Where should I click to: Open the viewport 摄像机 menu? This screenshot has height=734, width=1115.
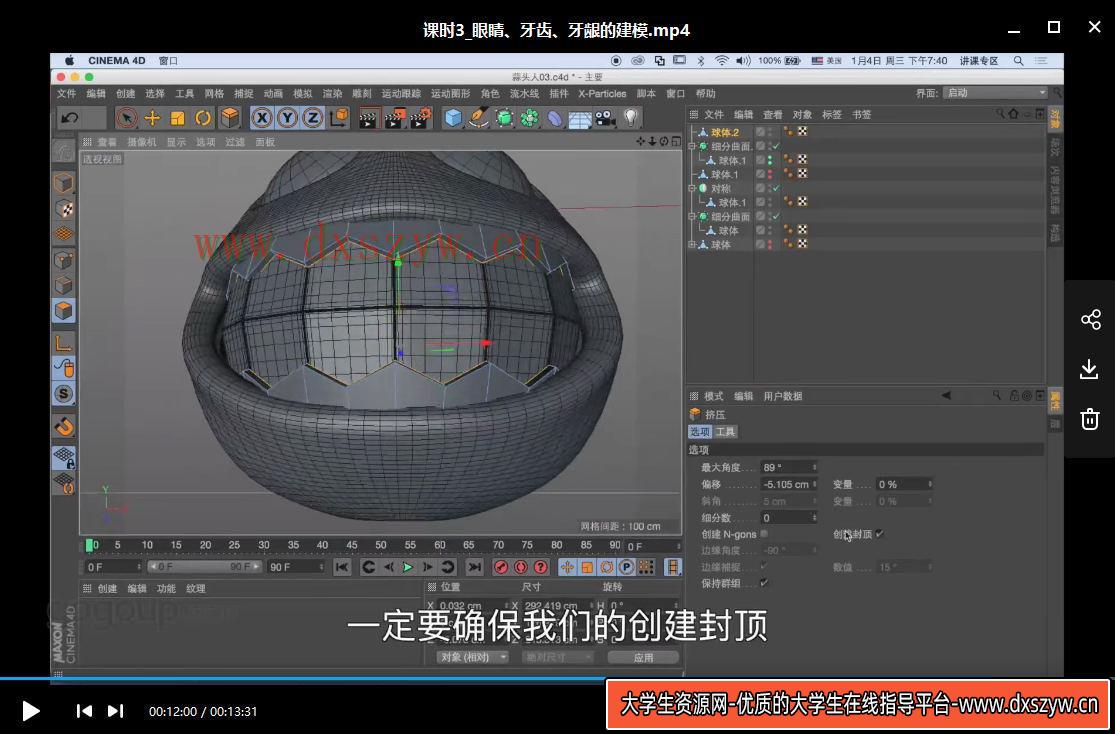point(142,142)
